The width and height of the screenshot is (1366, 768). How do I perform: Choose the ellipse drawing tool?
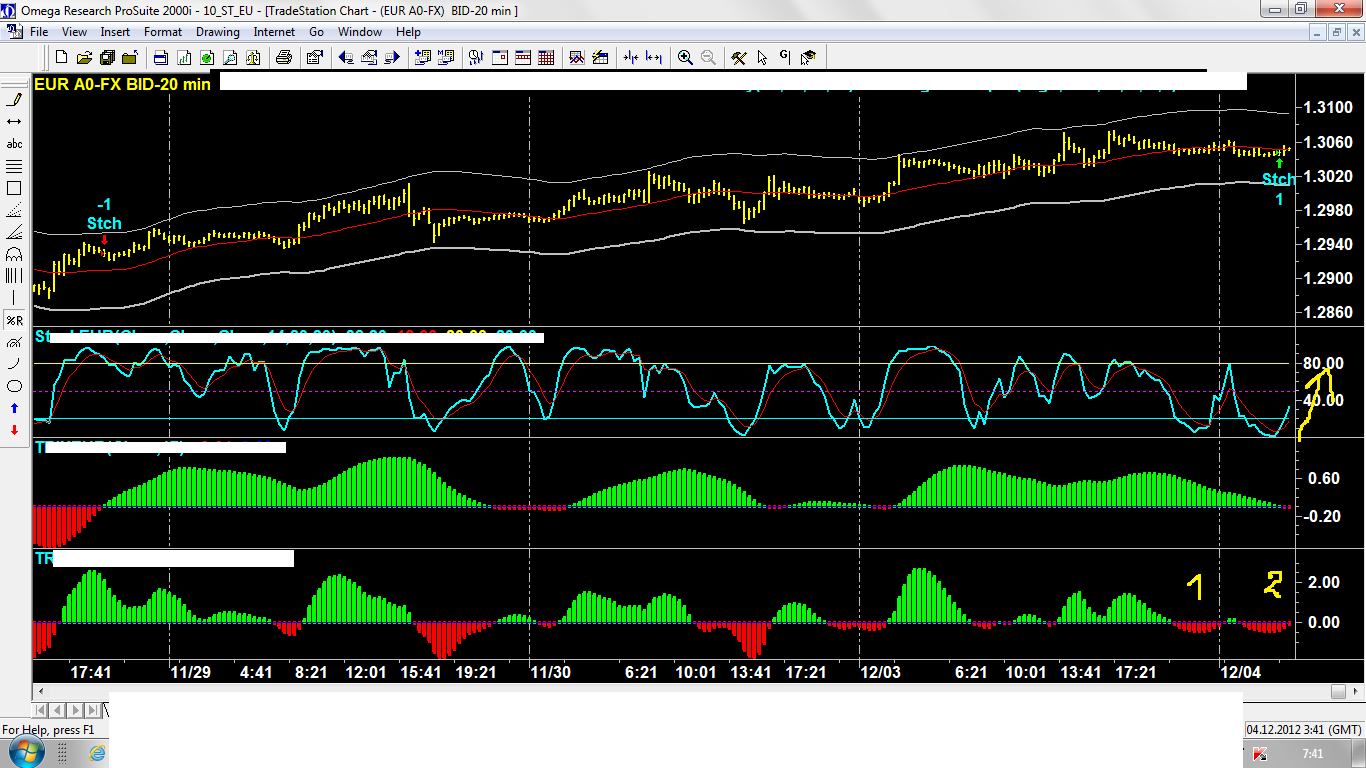click(15, 386)
